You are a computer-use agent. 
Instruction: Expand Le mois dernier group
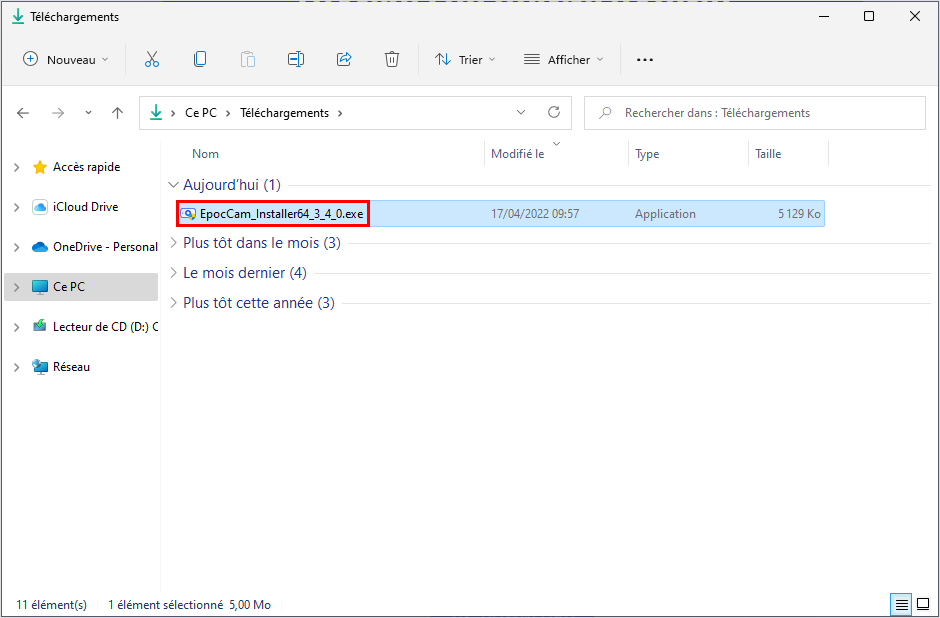(x=173, y=273)
